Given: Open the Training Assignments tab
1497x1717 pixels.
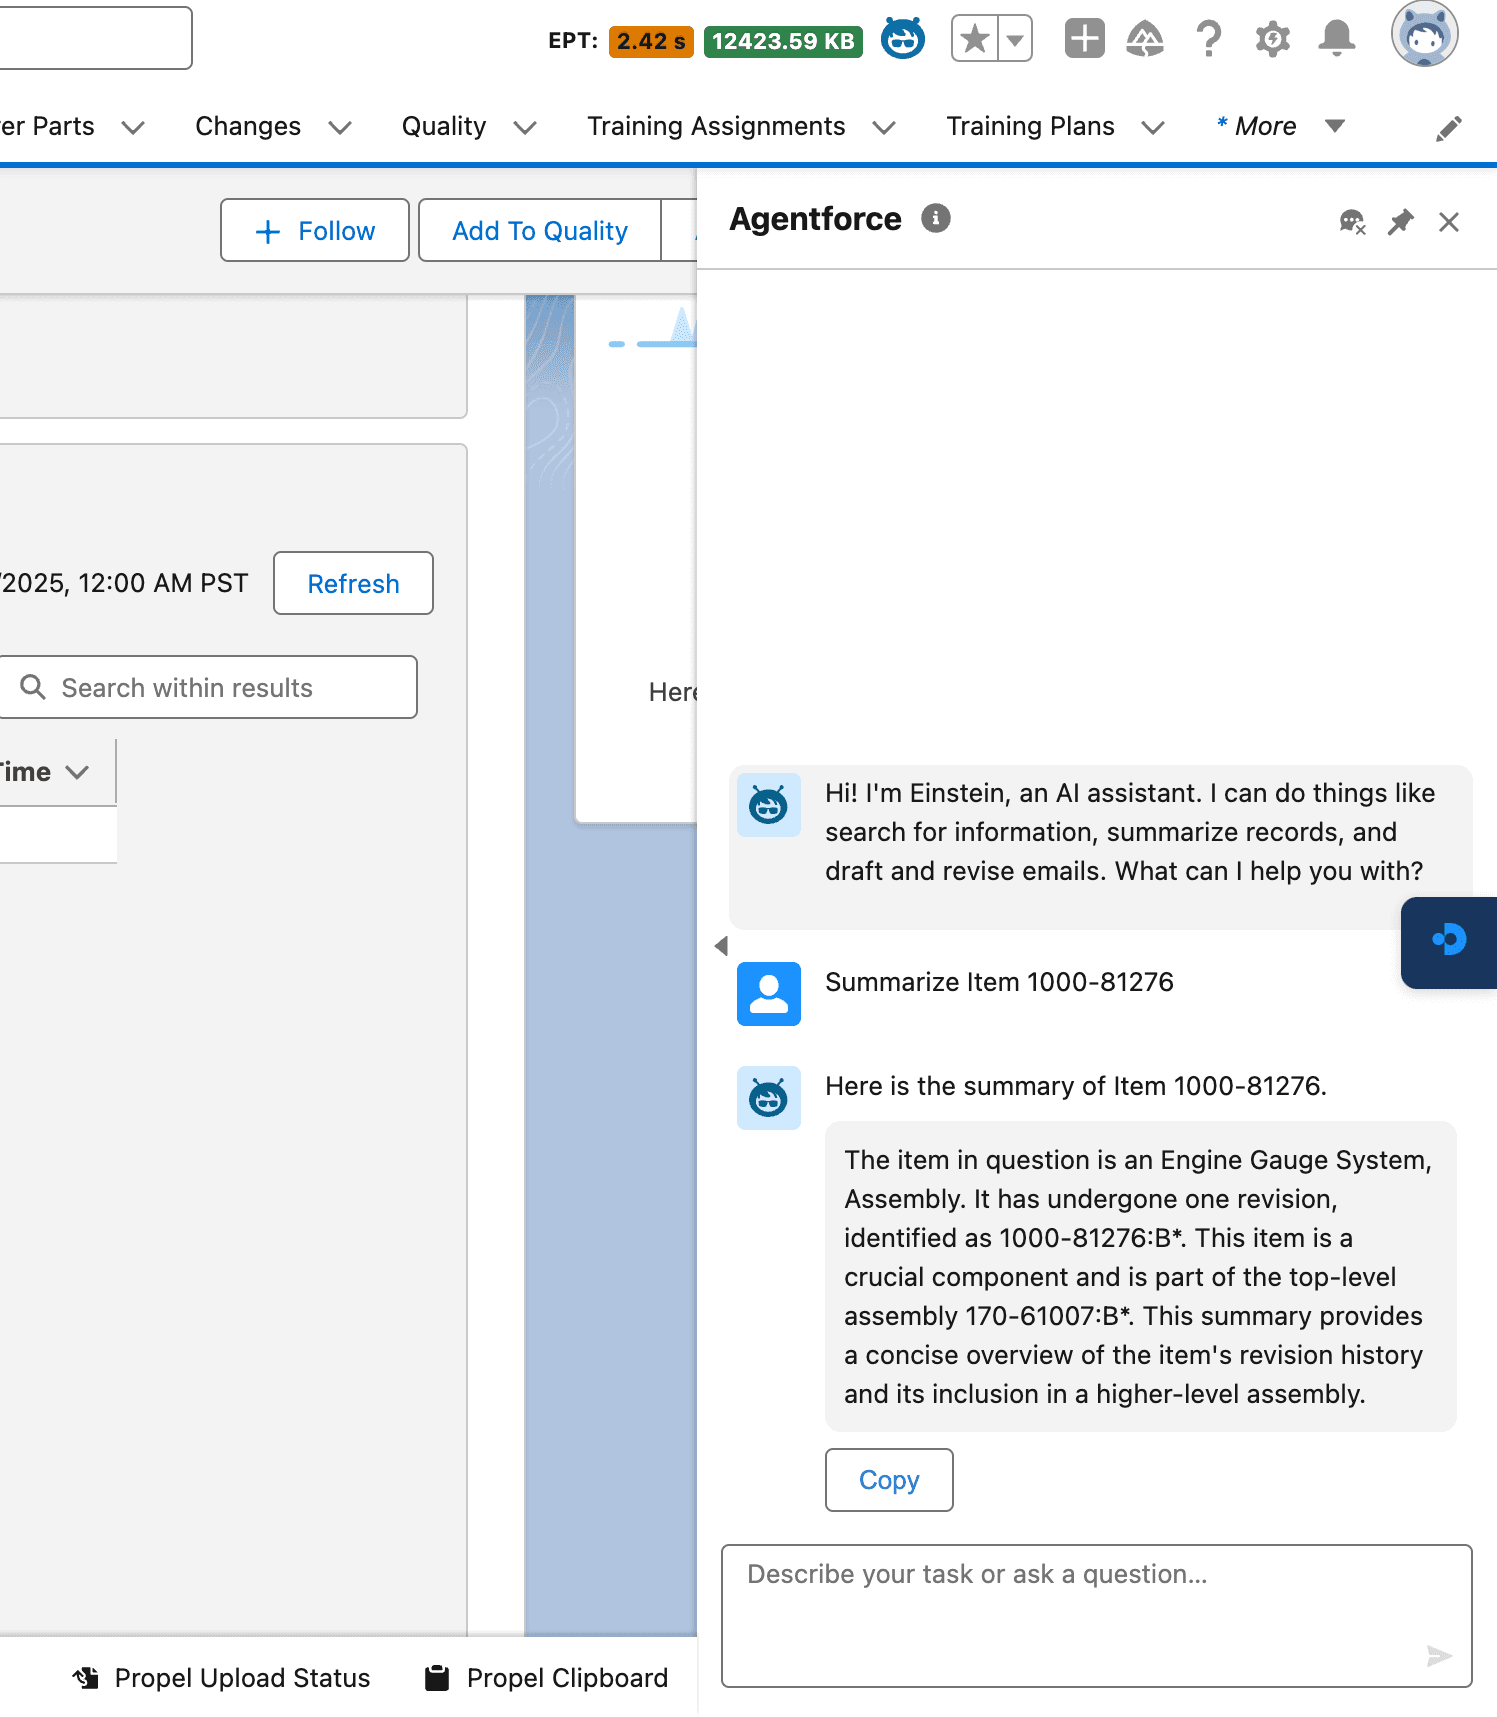Looking at the screenshot, I should [716, 126].
